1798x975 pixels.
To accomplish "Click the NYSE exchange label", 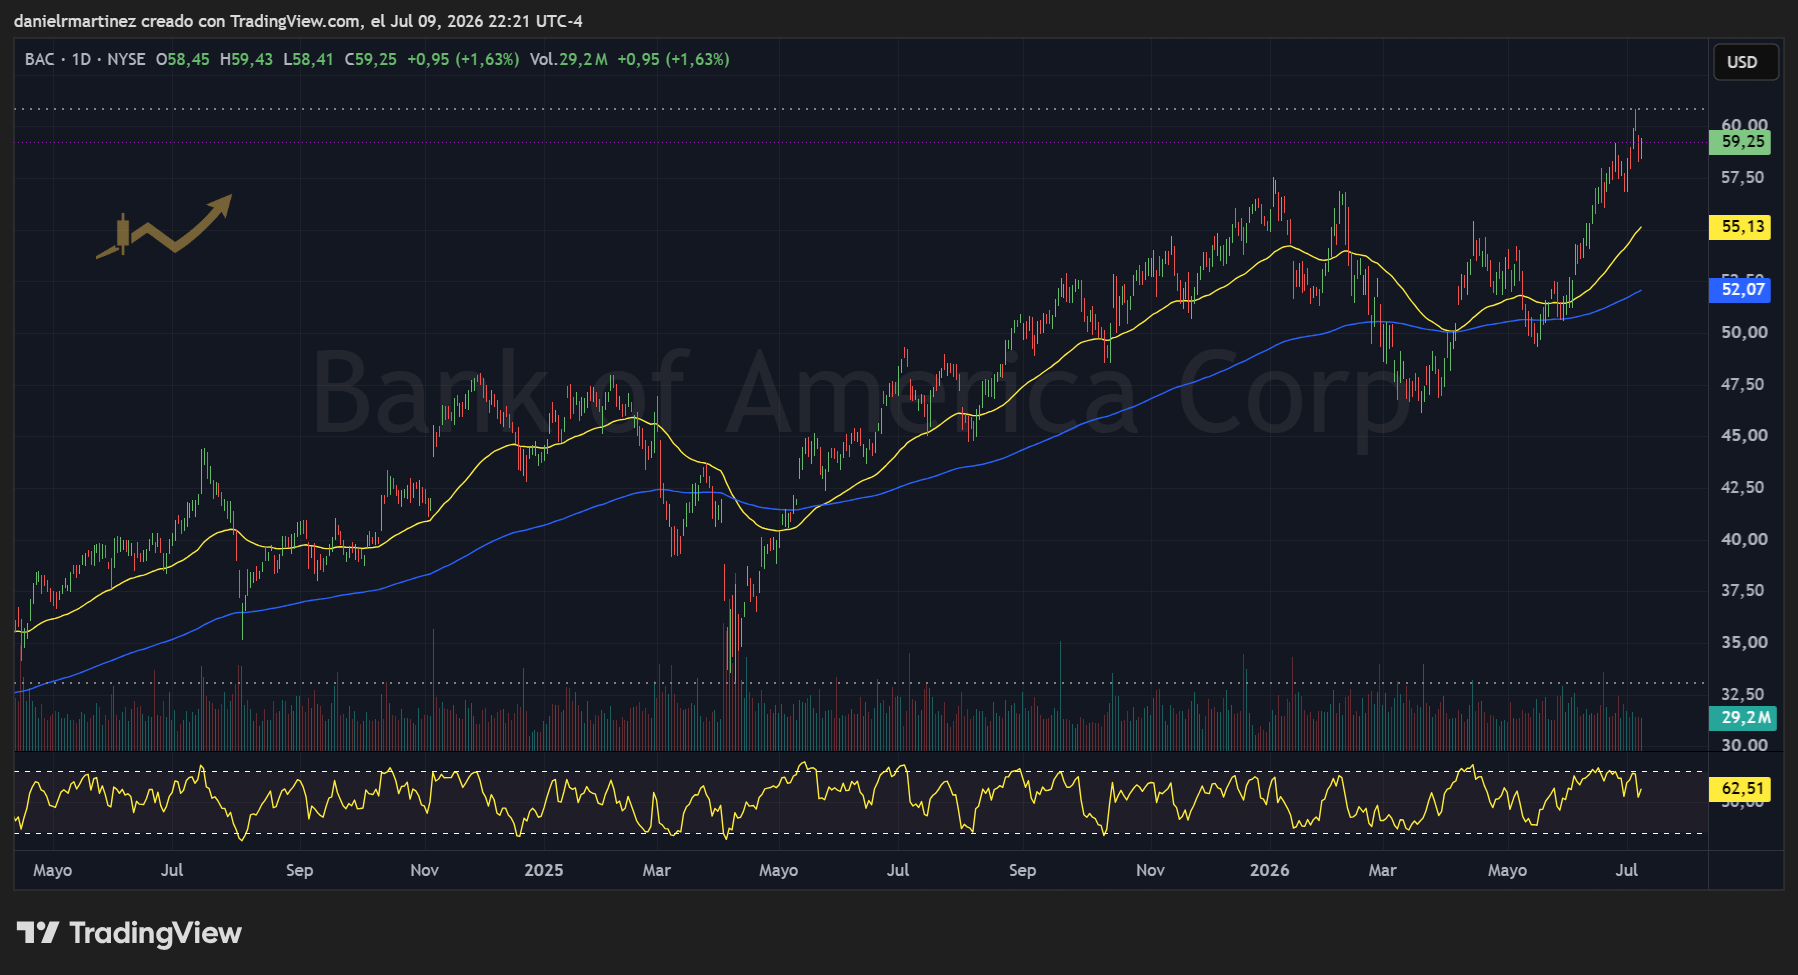I will click(126, 59).
